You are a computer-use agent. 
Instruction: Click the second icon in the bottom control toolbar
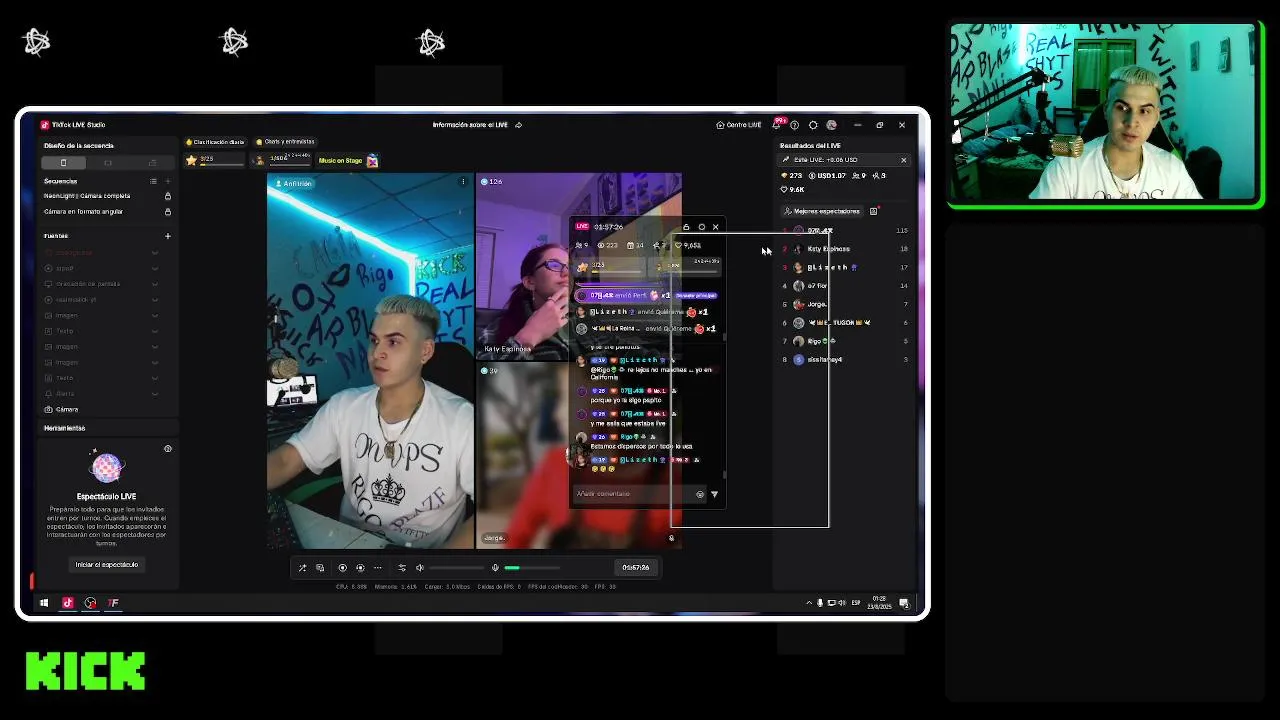(x=320, y=568)
